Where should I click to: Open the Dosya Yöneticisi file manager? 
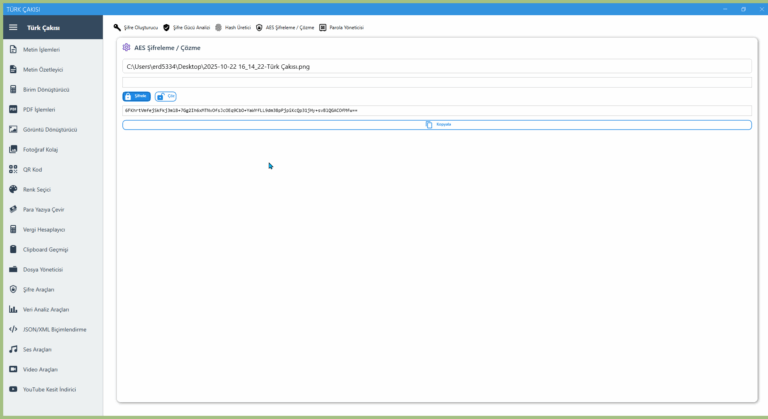click(43, 269)
